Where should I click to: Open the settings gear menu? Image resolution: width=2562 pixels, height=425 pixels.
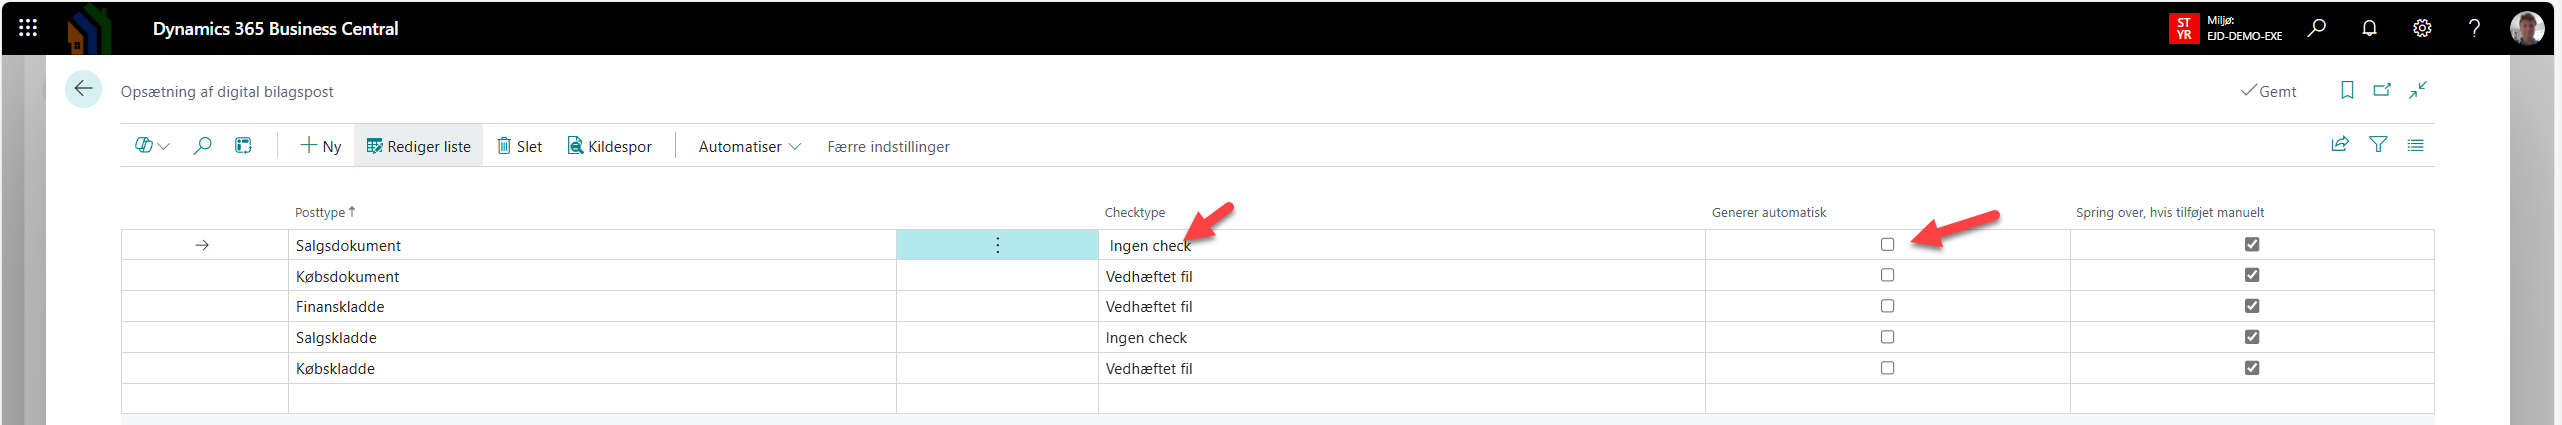pos(2422,28)
